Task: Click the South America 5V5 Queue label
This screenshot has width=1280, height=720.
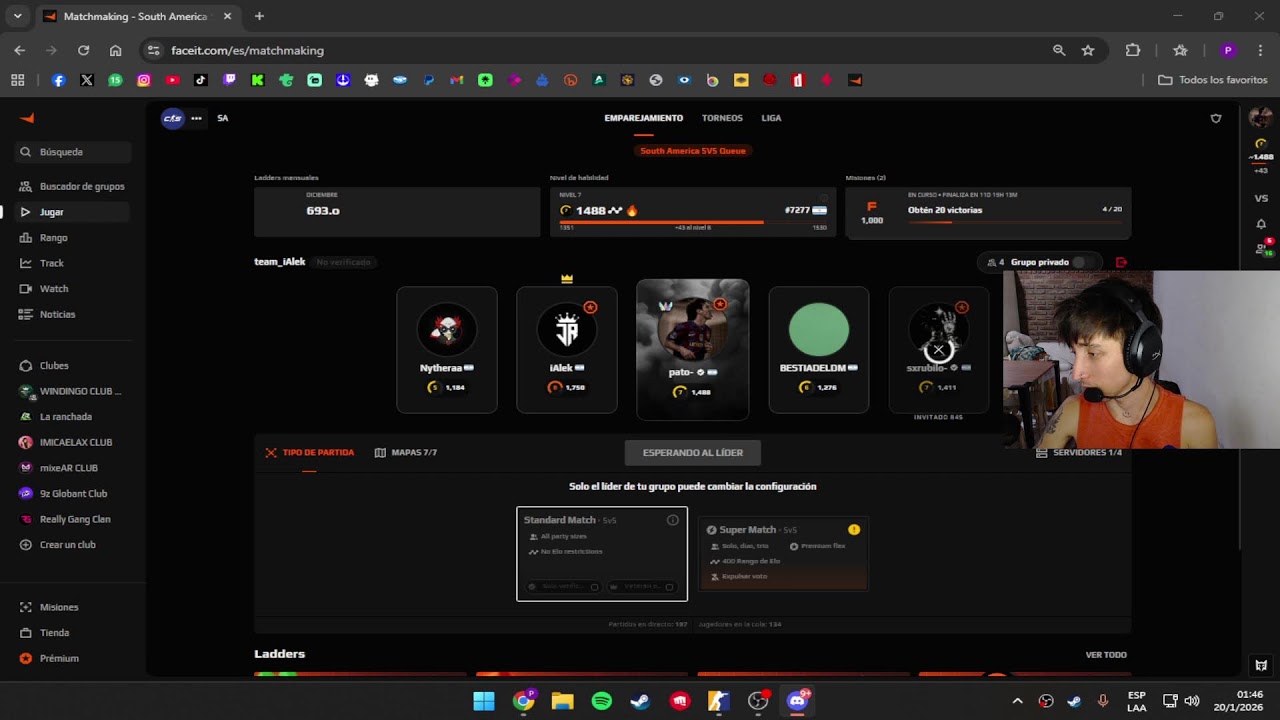Action: pyautogui.click(x=692, y=151)
